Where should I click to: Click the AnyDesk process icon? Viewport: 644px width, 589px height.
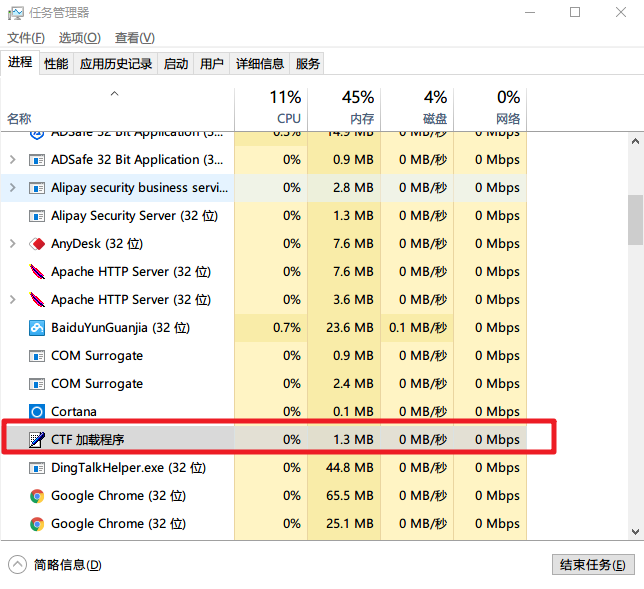tap(37, 244)
